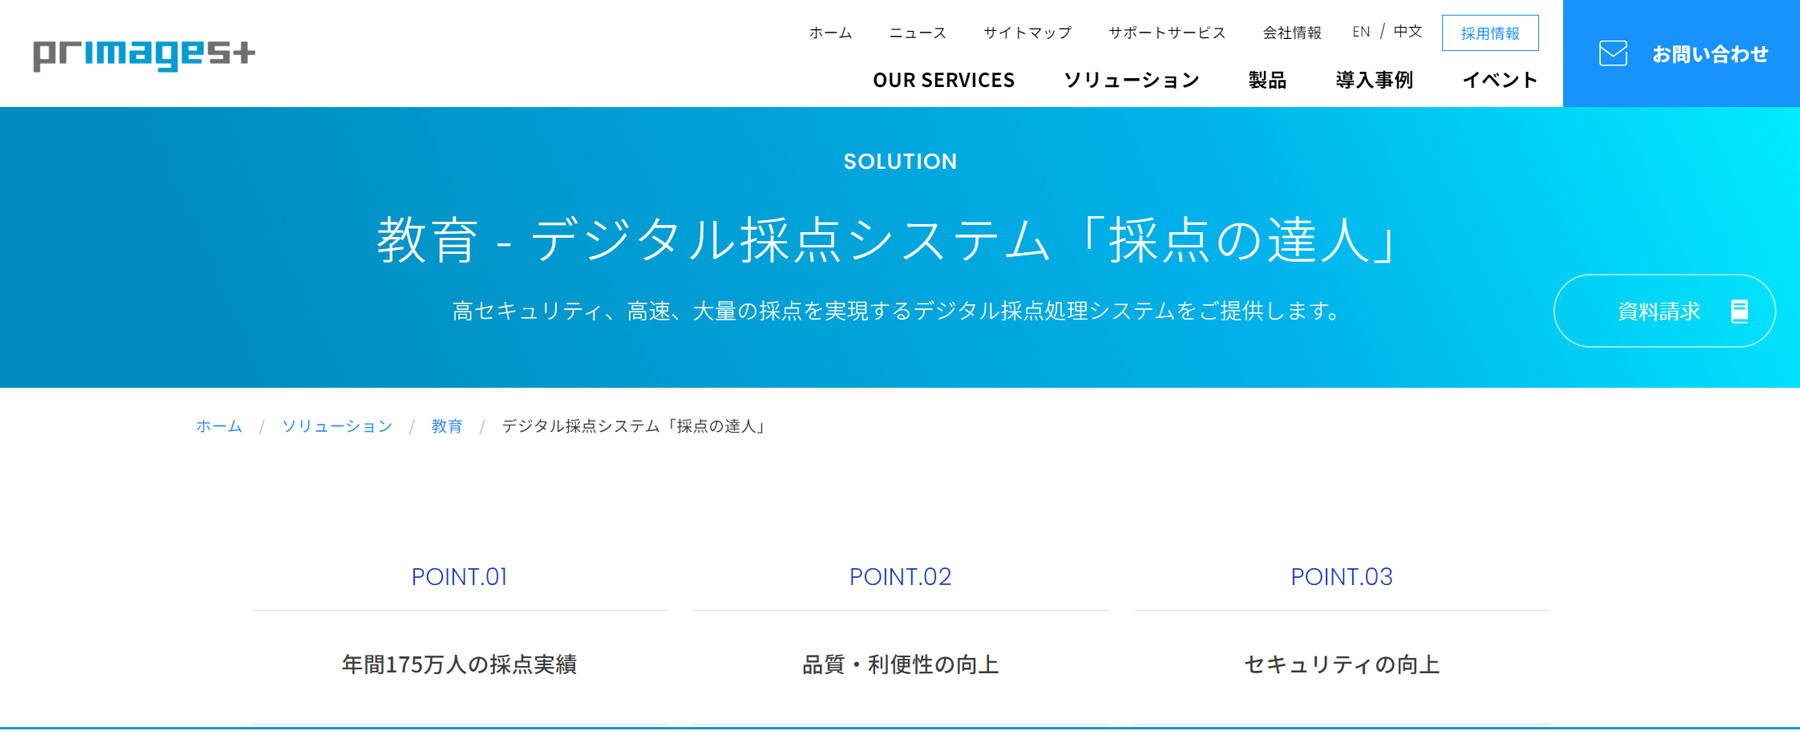
Task: Open the 会社情報 link
Action: (x=1292, y=33)
